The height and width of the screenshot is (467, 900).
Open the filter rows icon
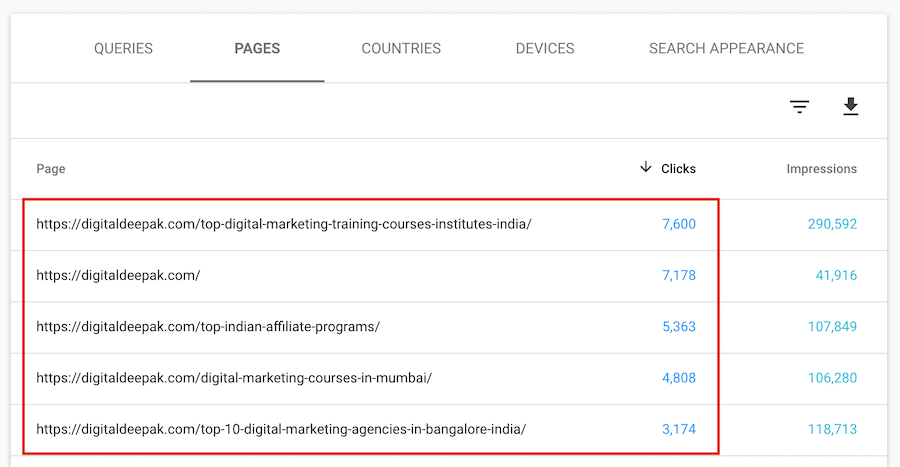point(799,107)
